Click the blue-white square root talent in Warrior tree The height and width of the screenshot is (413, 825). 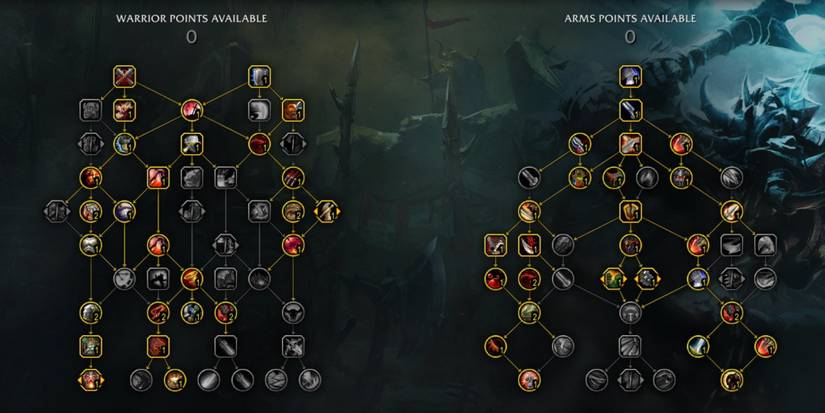pyautogui.click(x=259, y=77)
